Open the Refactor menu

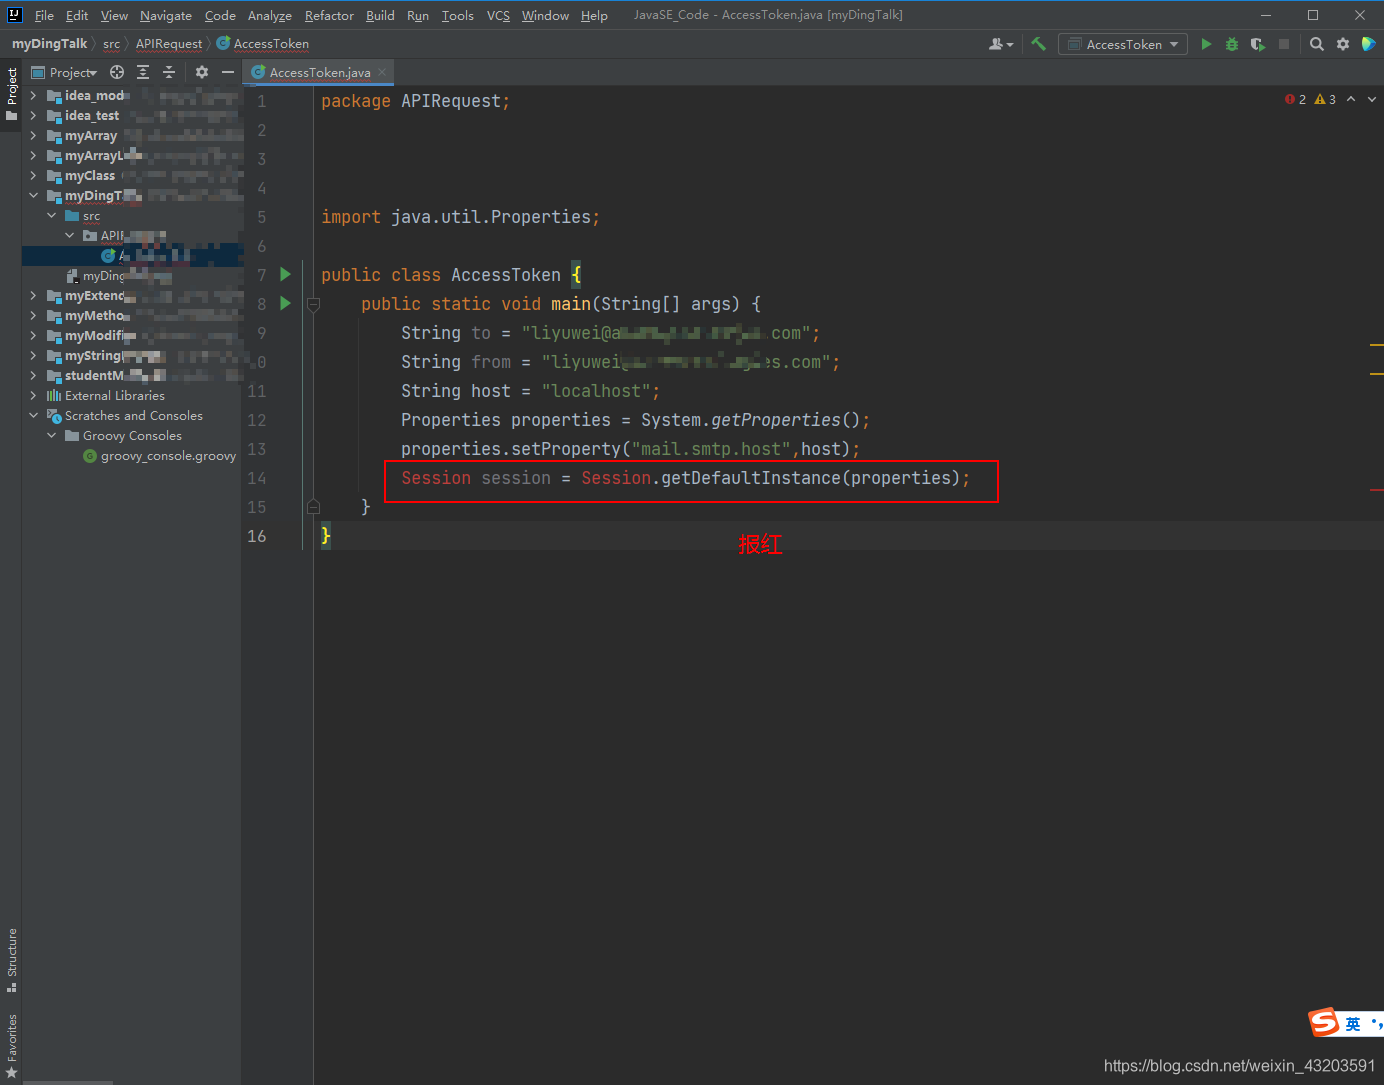point(329,15)
